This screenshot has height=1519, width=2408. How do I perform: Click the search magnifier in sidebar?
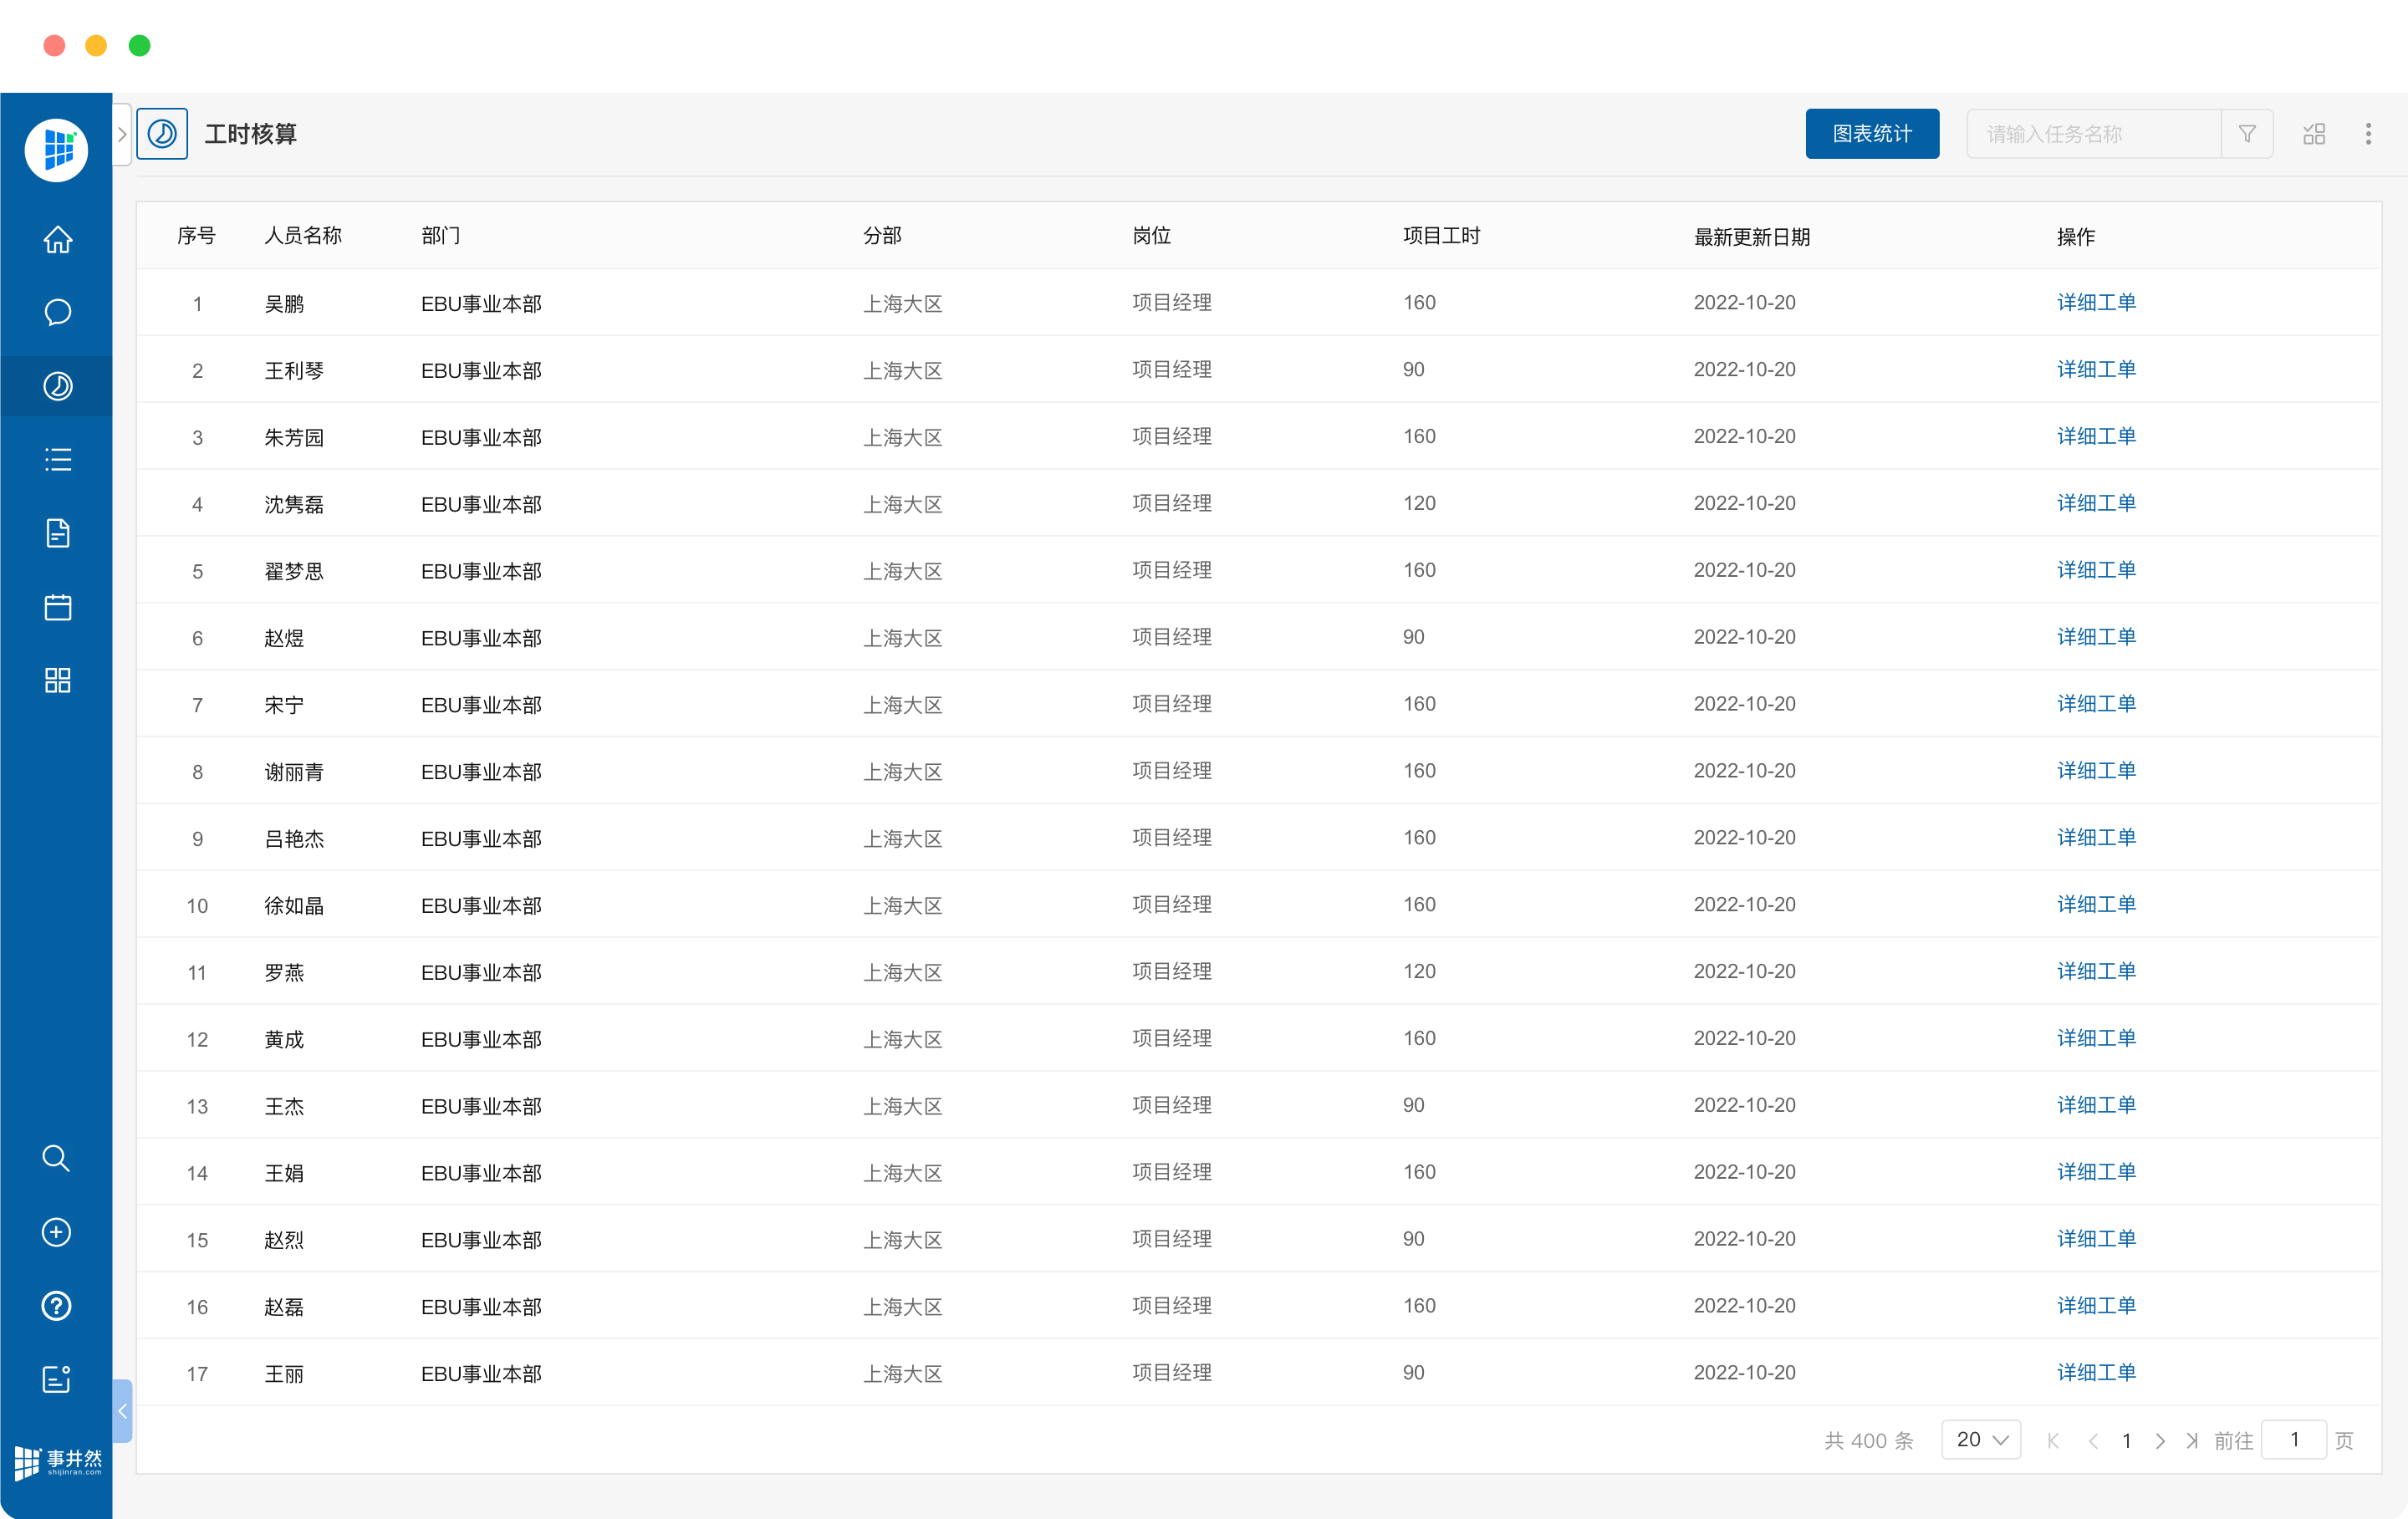(56, 1158)
